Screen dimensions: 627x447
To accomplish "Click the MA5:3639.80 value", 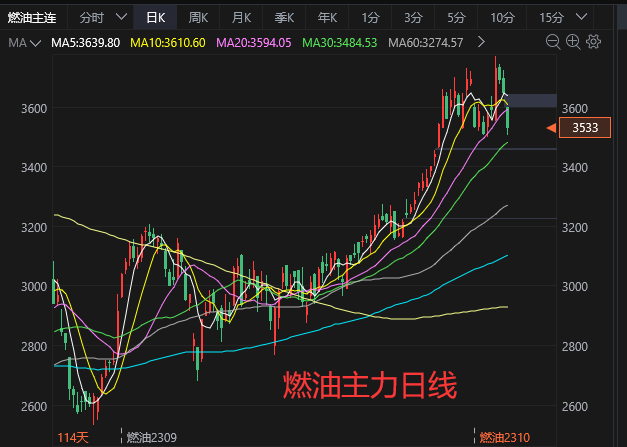I will click(x=86, y=43).
